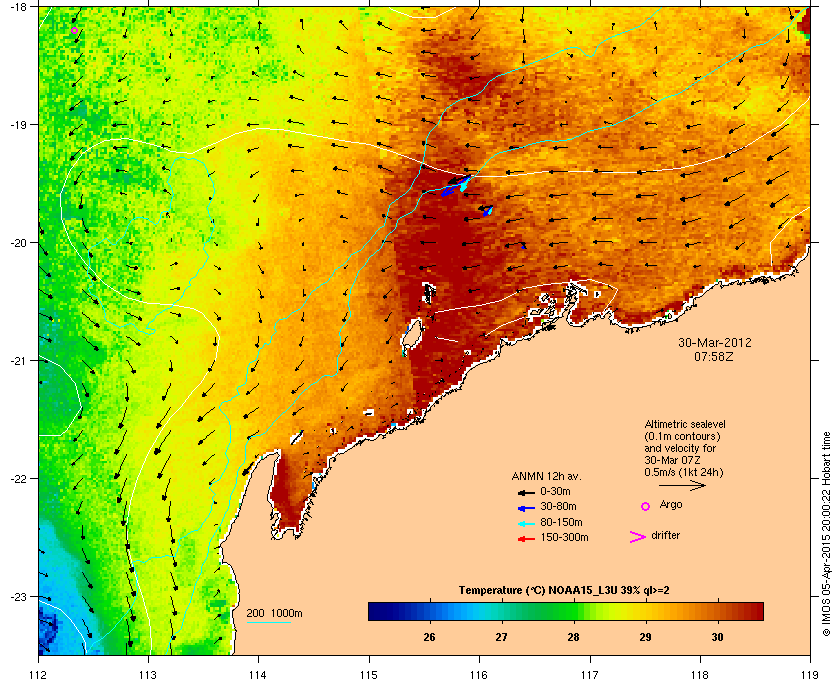Screen dimensions: 840x680
Task: Click the longitude axis label 119
Action: pos(810,674)
